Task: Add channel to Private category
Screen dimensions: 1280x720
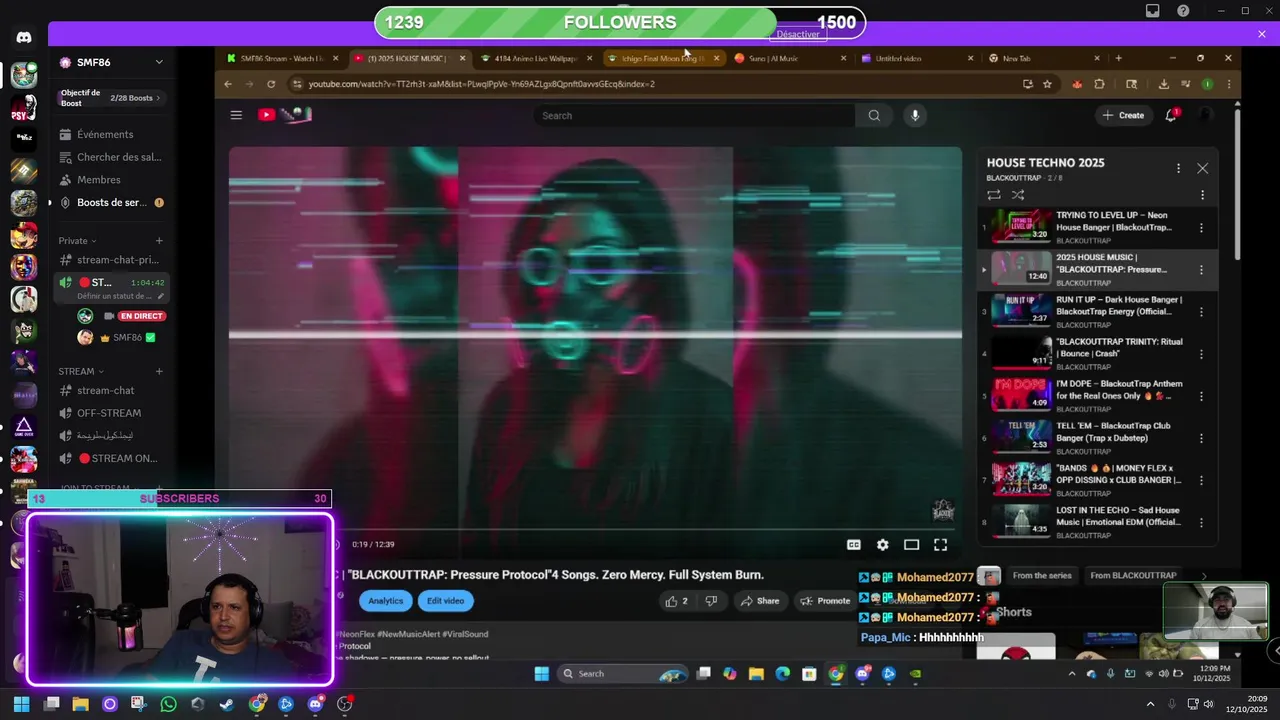Action: click(x=159, y=241)
